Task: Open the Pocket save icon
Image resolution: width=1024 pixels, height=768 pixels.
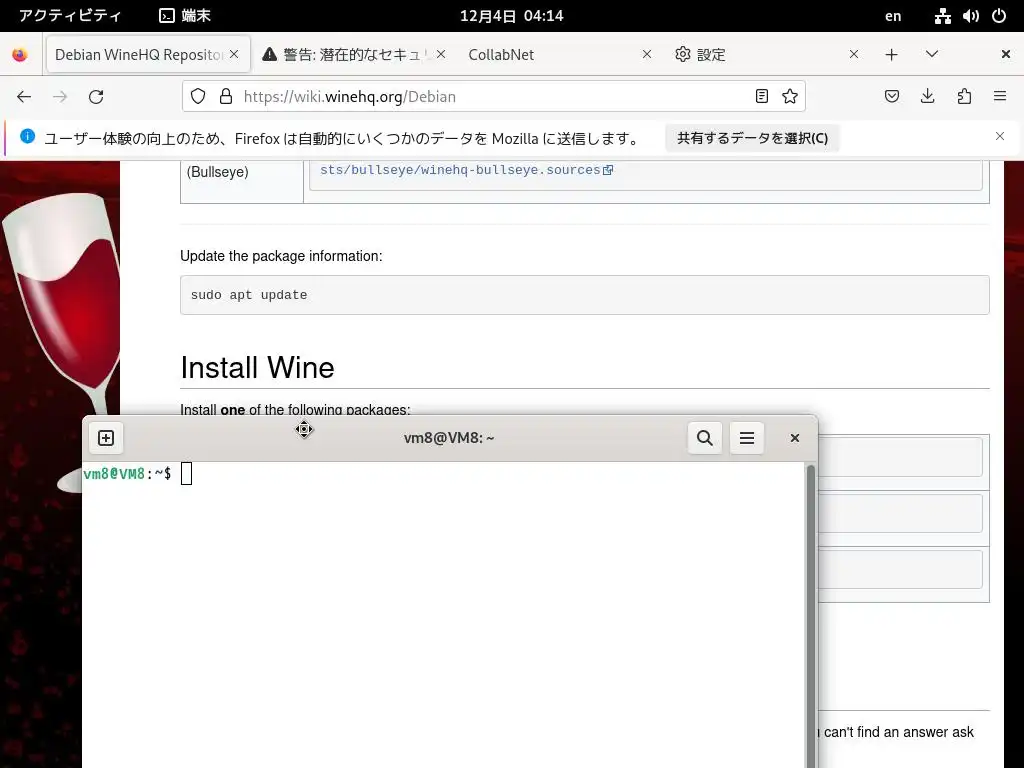Action: click(891, 97)
